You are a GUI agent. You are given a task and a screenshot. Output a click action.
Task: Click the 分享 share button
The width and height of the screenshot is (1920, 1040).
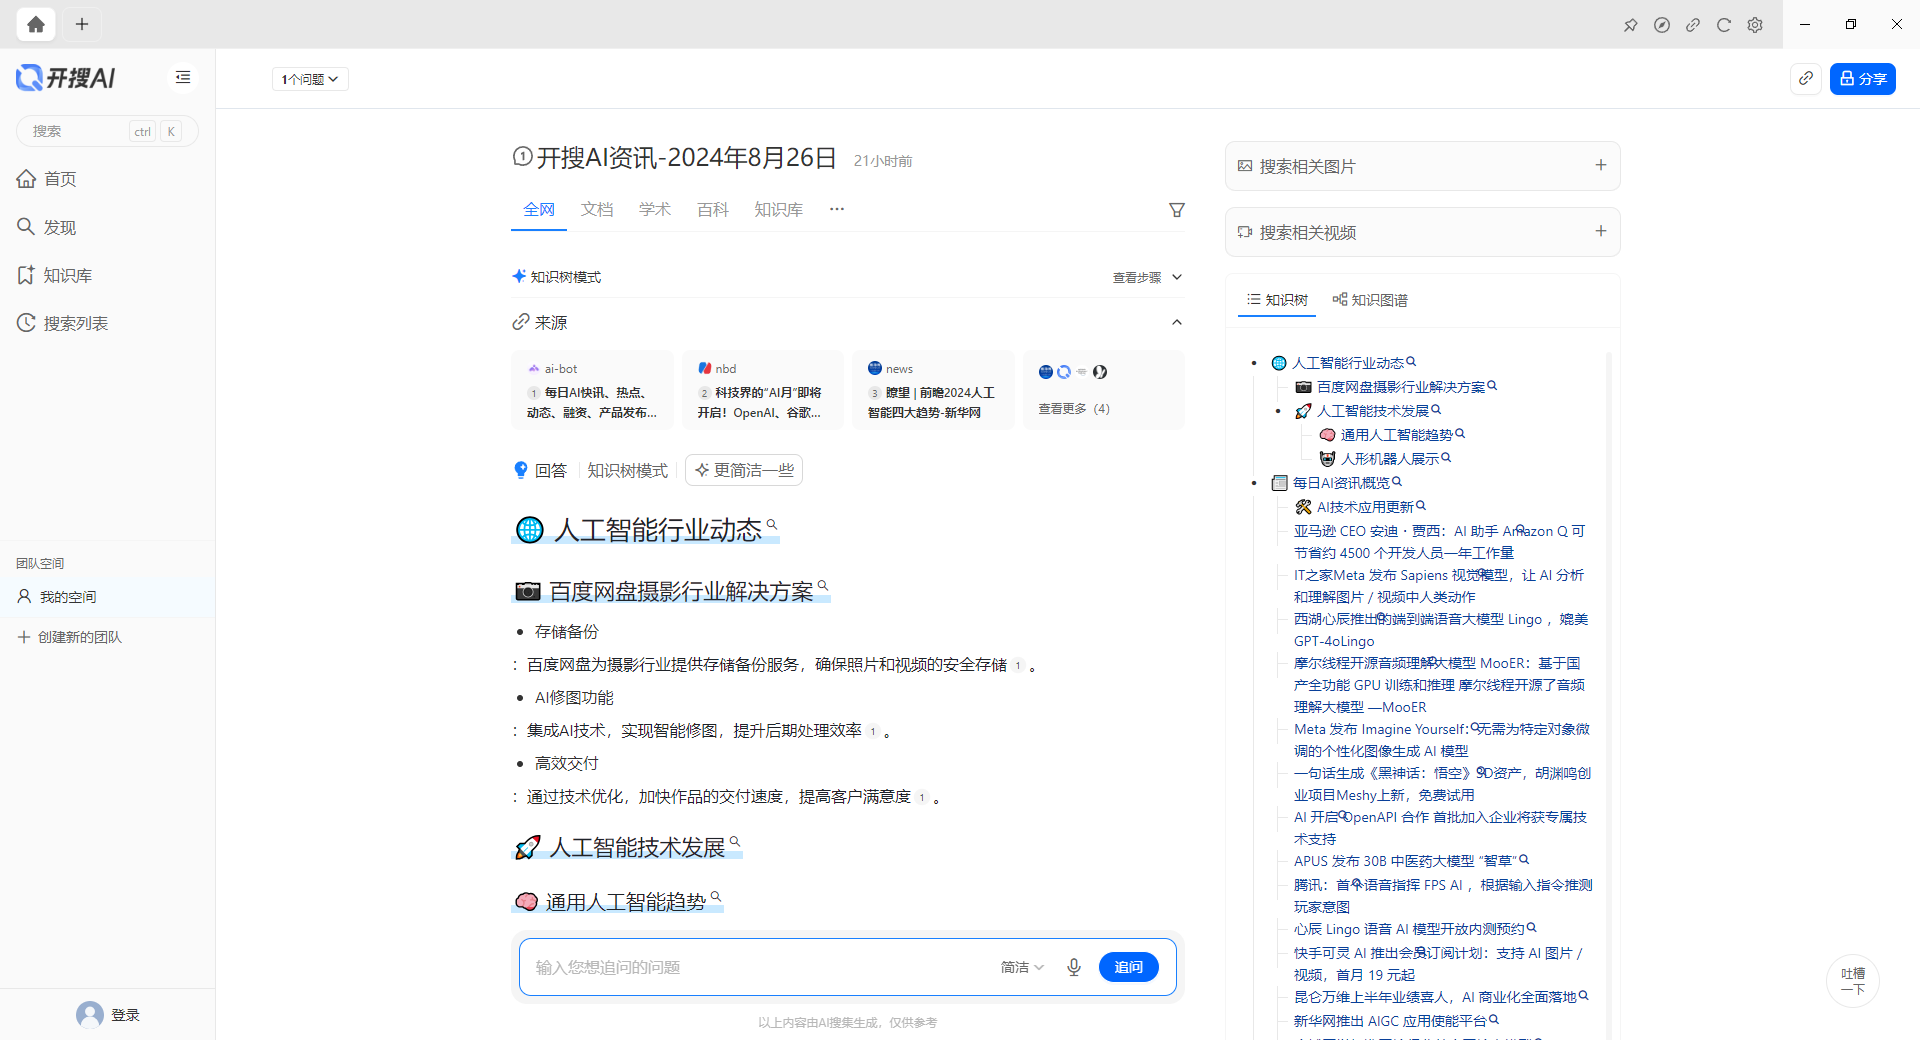1862,78
